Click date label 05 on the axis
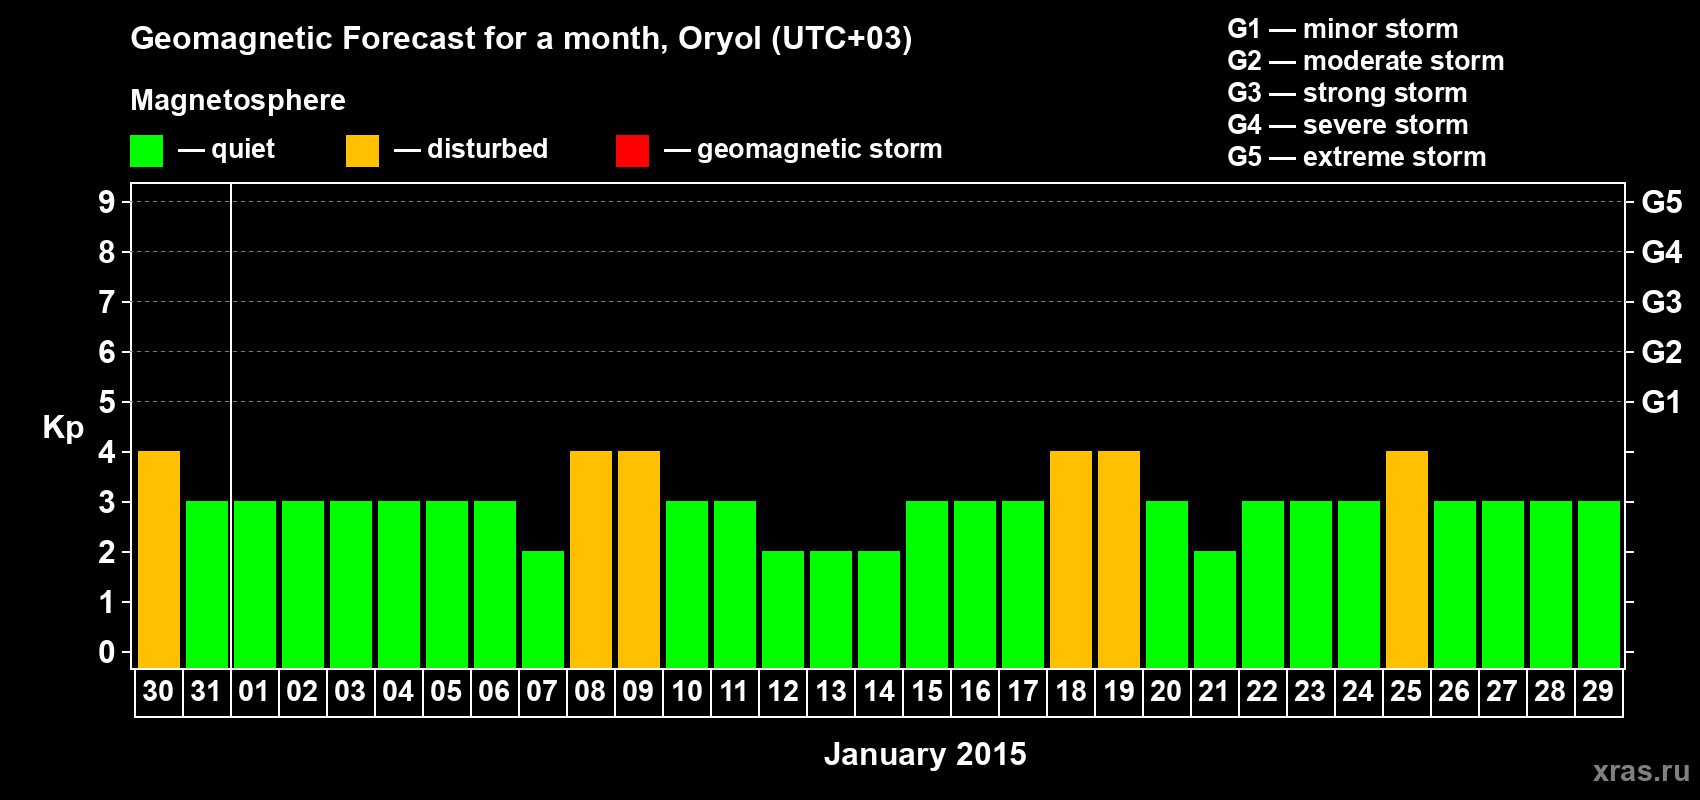This screenshot has height=800, width=1700. tap(446, 691)
